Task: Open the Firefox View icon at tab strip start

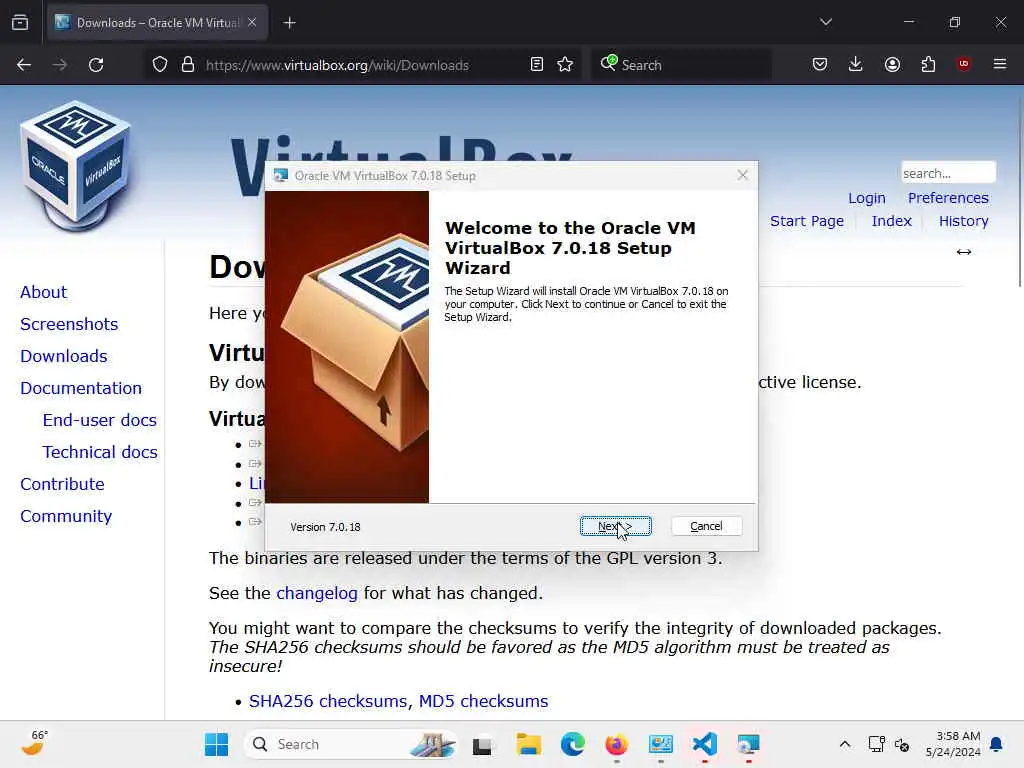Action: pos(20,23)
